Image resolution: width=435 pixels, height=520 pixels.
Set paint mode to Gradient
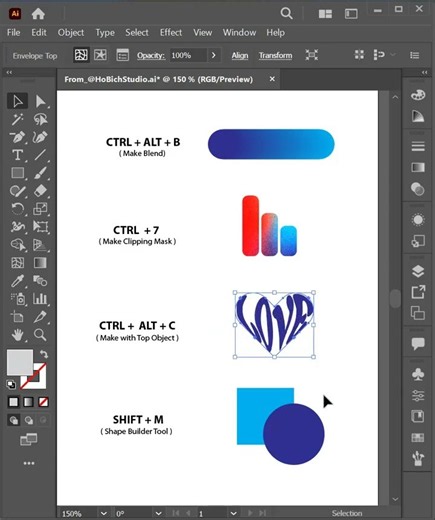pyautogui.click(x=28, y=402)
